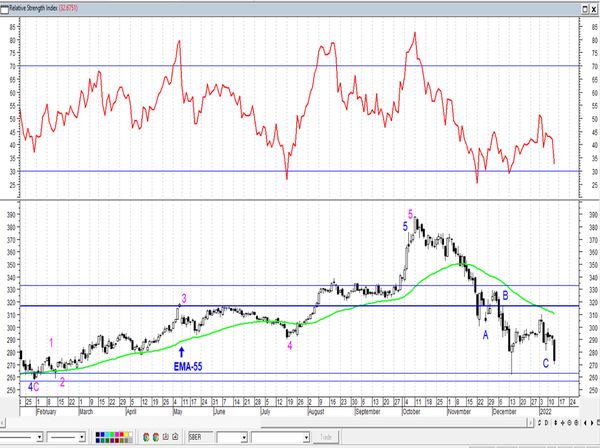This screenshot has height=448, width=600.
Task: Step chart right with right arrow icon
Action: pos(592,423)
